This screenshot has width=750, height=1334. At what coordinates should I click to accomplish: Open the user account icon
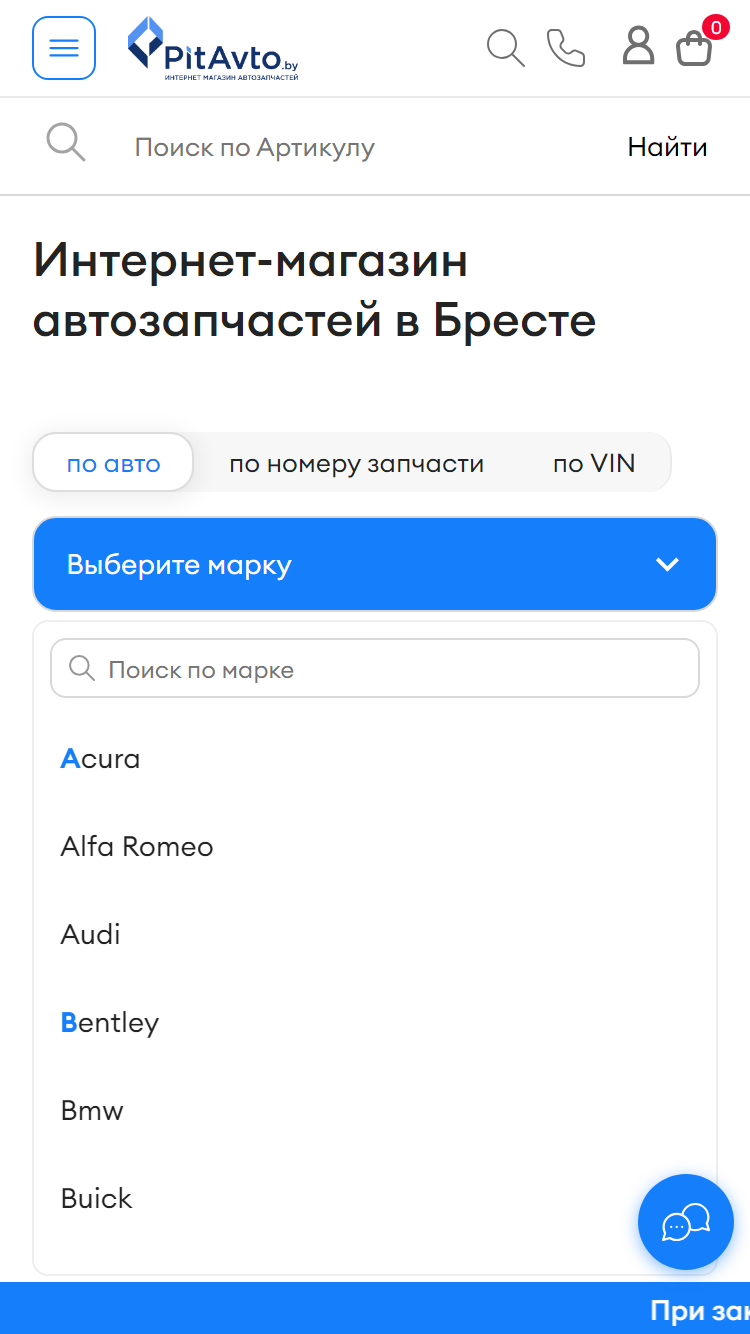point(638,46)
